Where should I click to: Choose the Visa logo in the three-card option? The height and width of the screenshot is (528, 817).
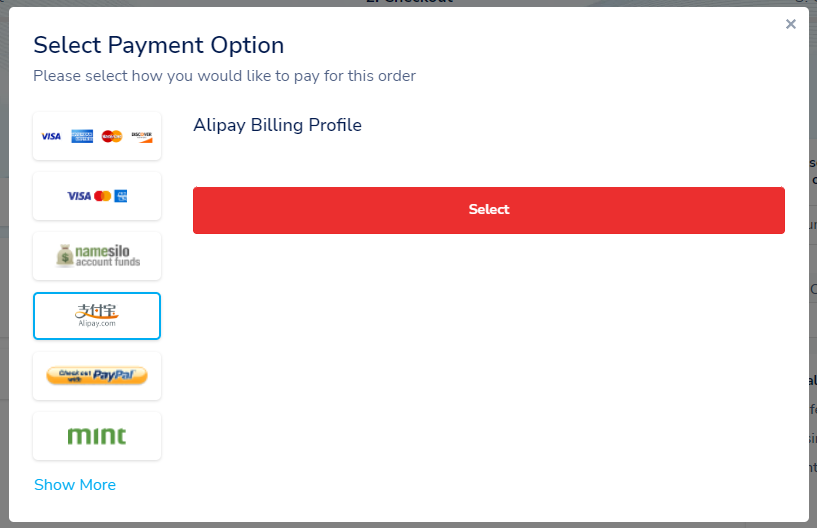[x=79, y=196]
